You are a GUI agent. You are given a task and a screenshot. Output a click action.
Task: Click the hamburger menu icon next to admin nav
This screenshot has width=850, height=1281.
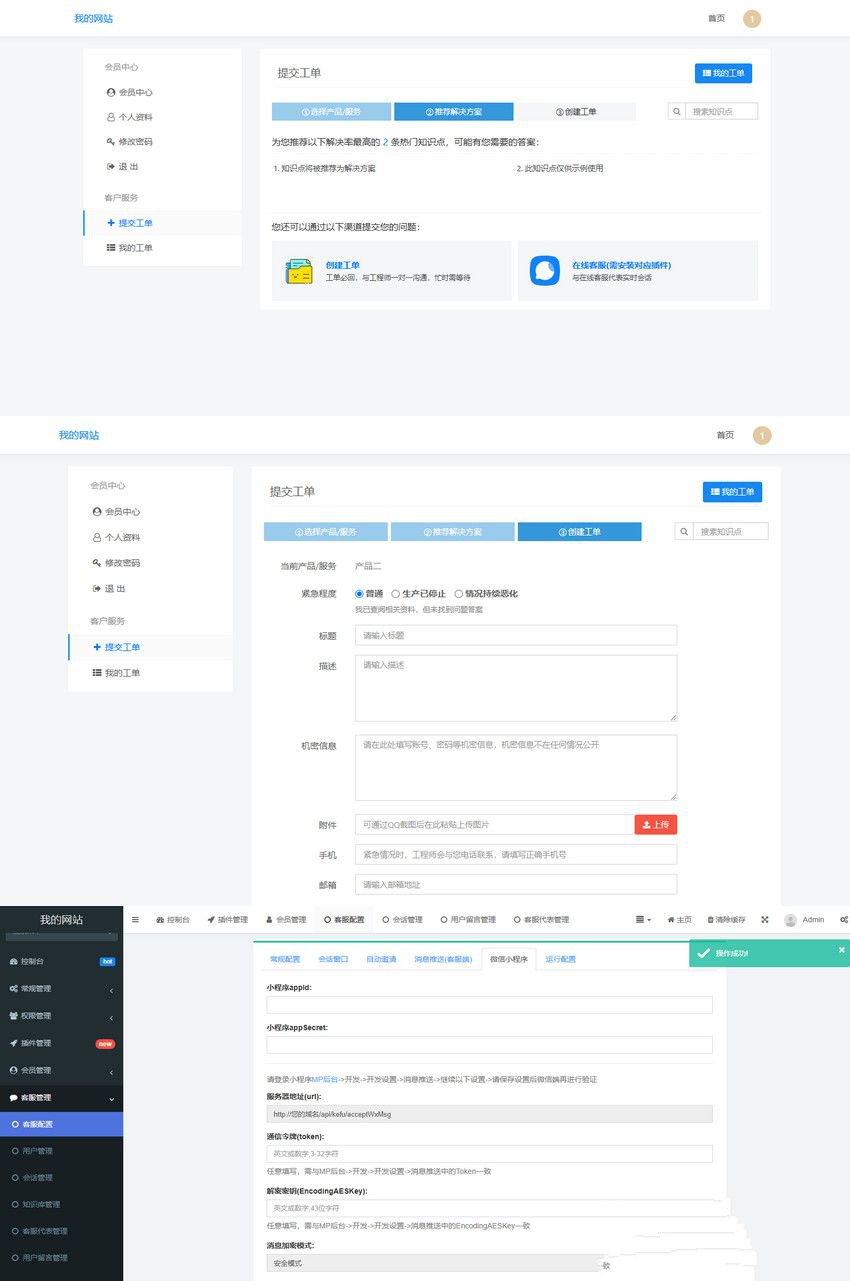pyautogui.click(x=133, y=919)
